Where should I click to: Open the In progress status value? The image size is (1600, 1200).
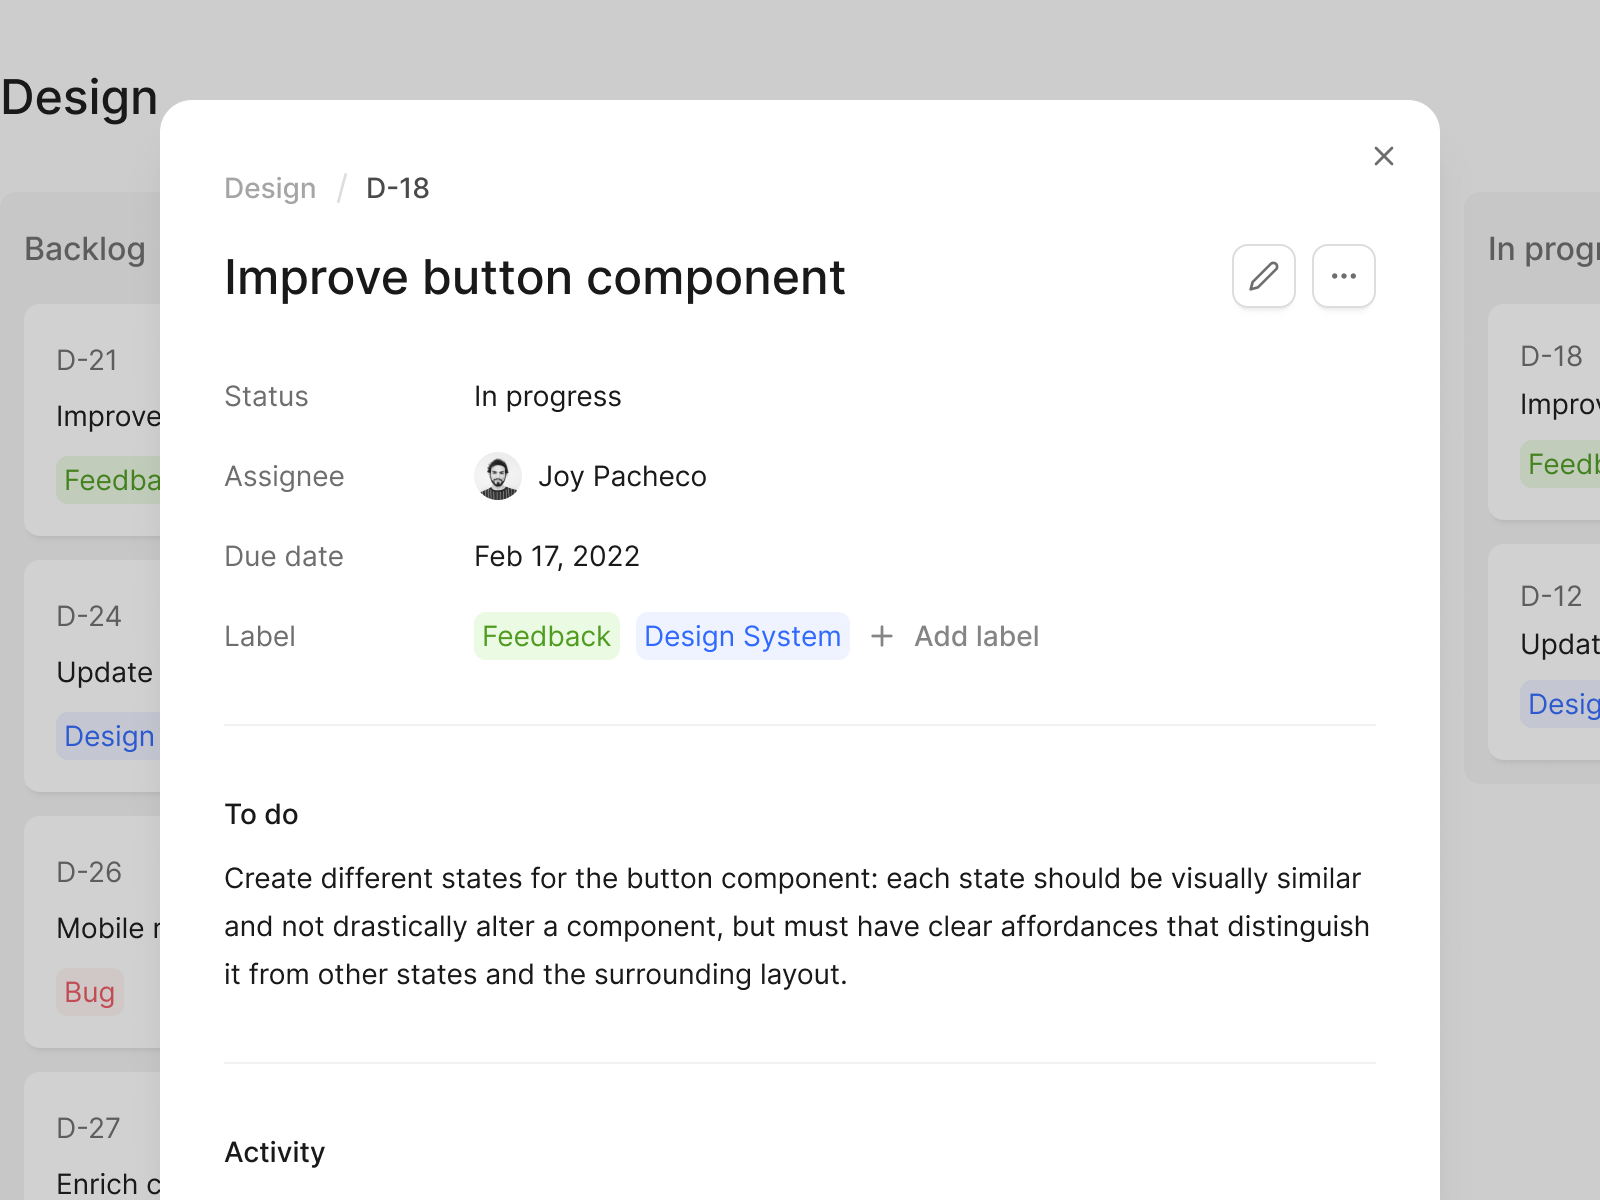pyautogui.click(x=547, y=396)
